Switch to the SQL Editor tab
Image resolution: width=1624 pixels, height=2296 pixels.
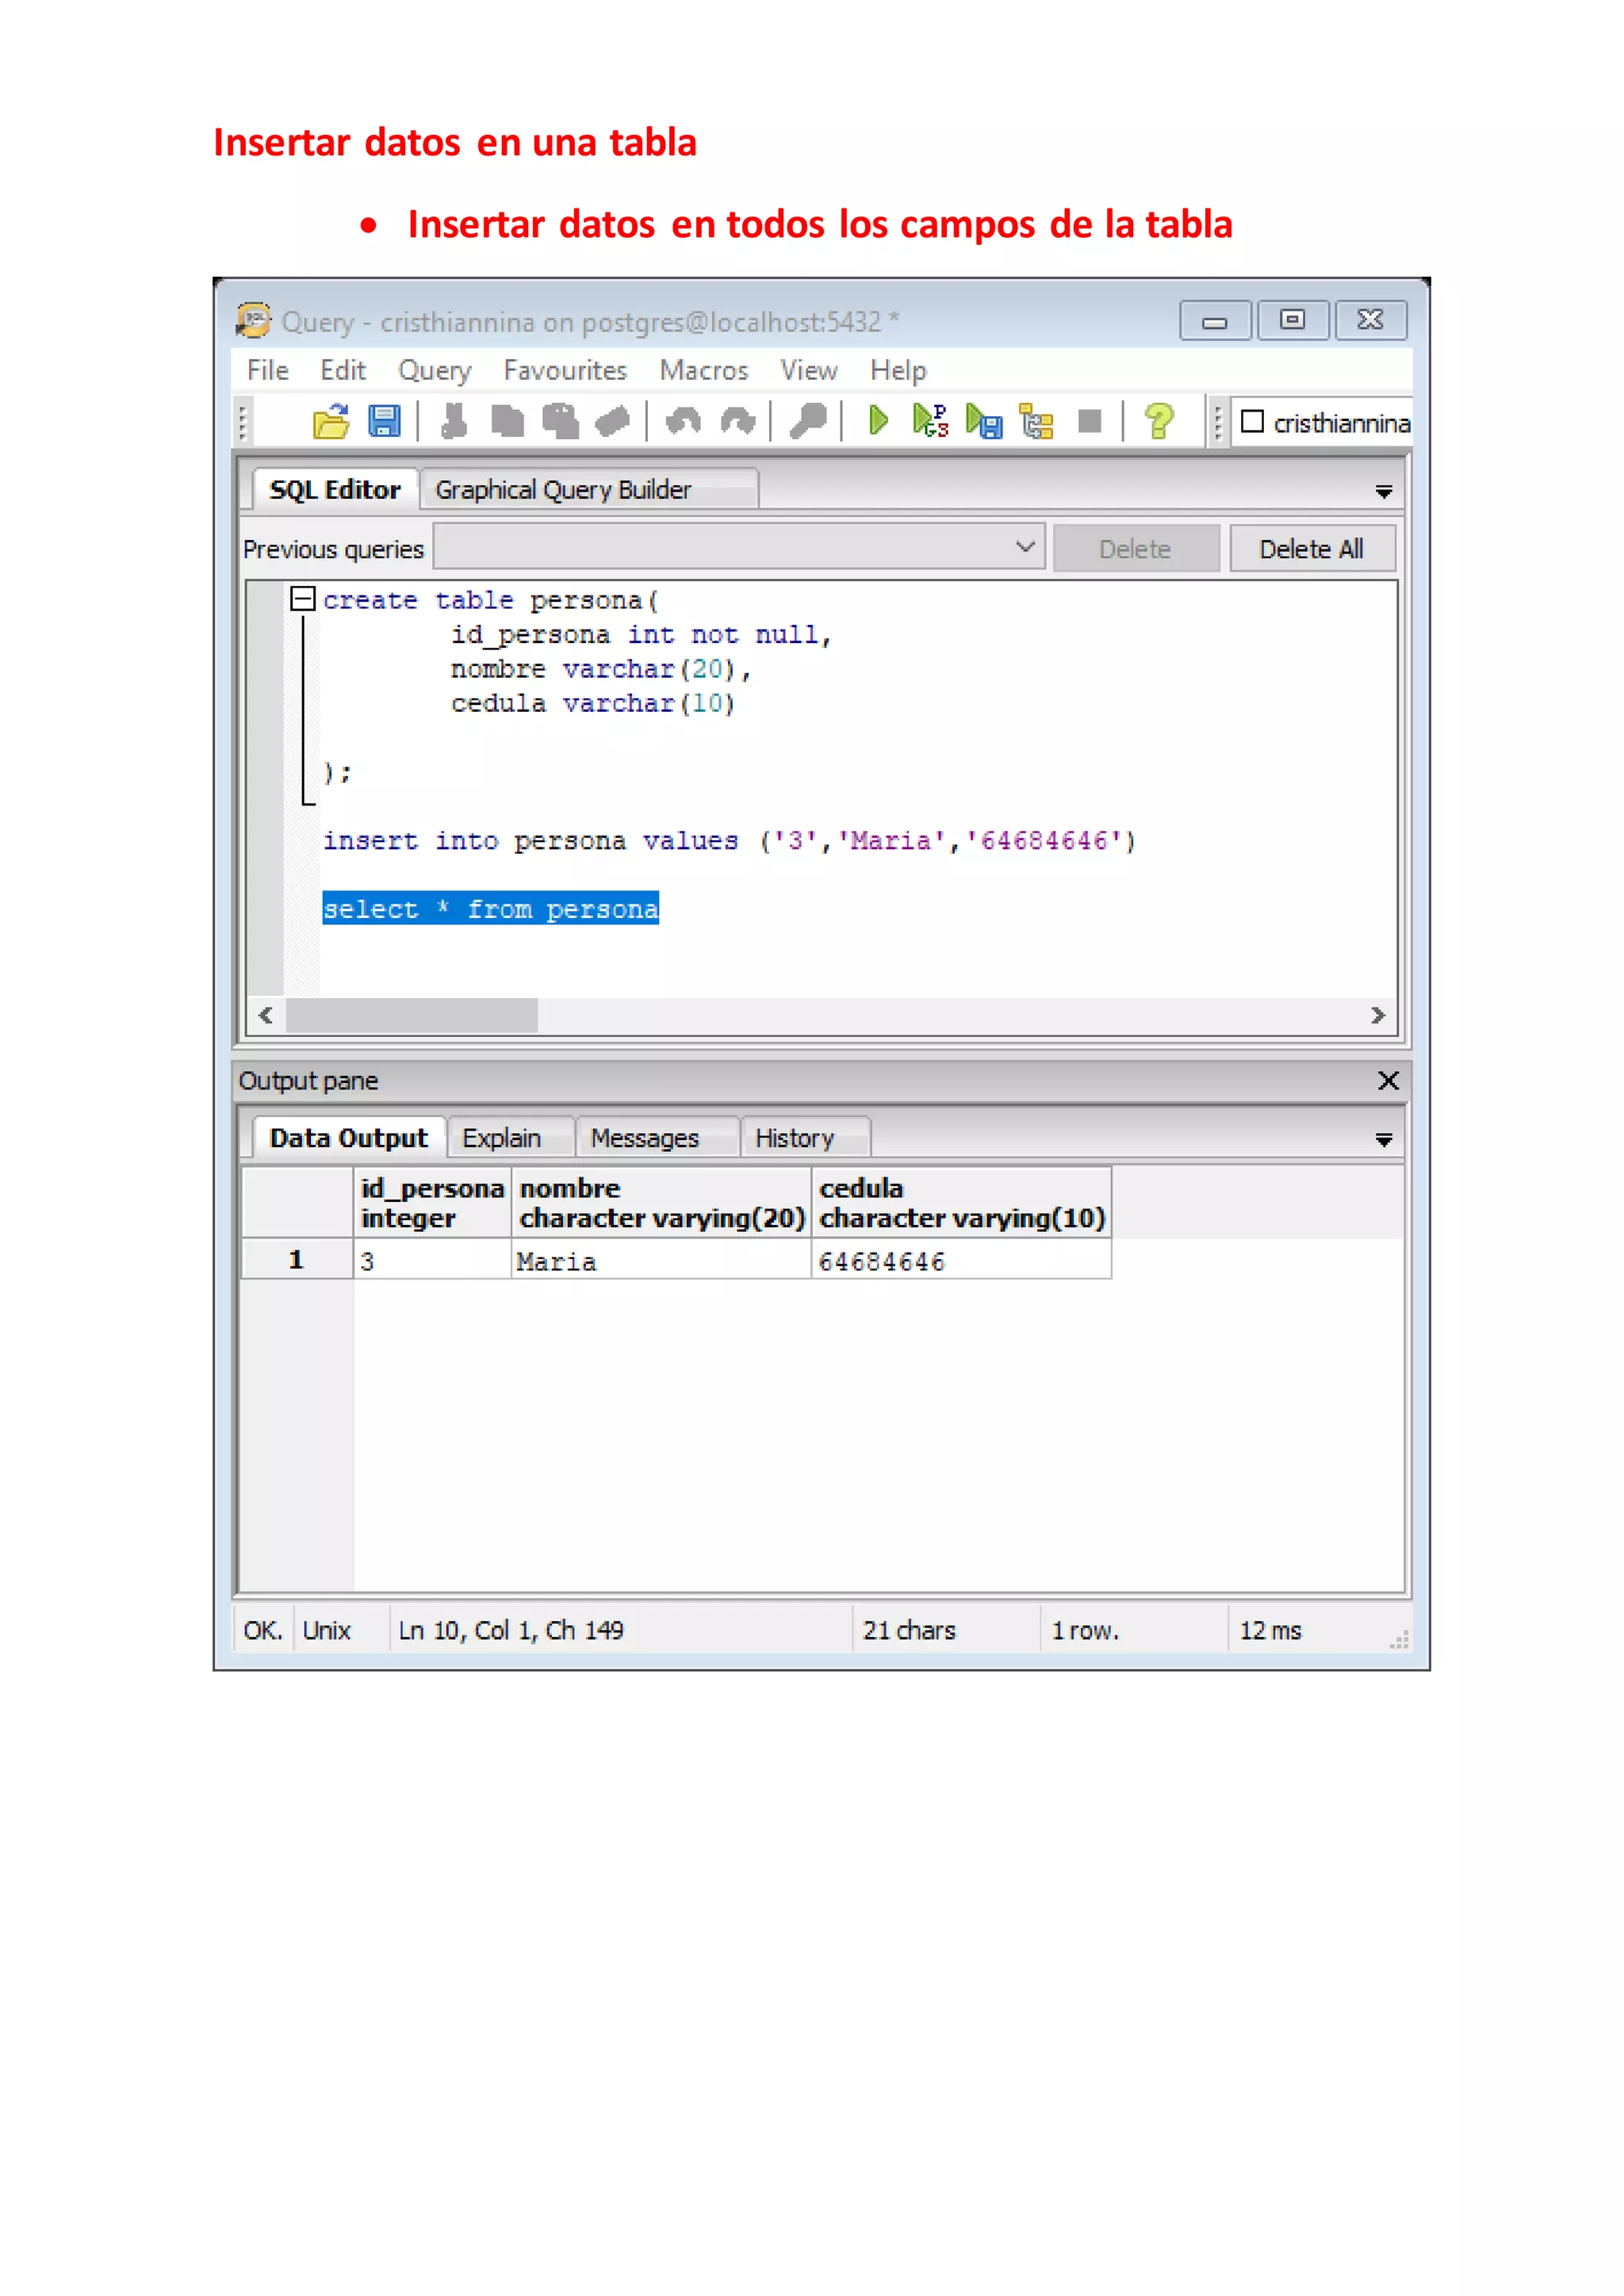click(335, 490)
